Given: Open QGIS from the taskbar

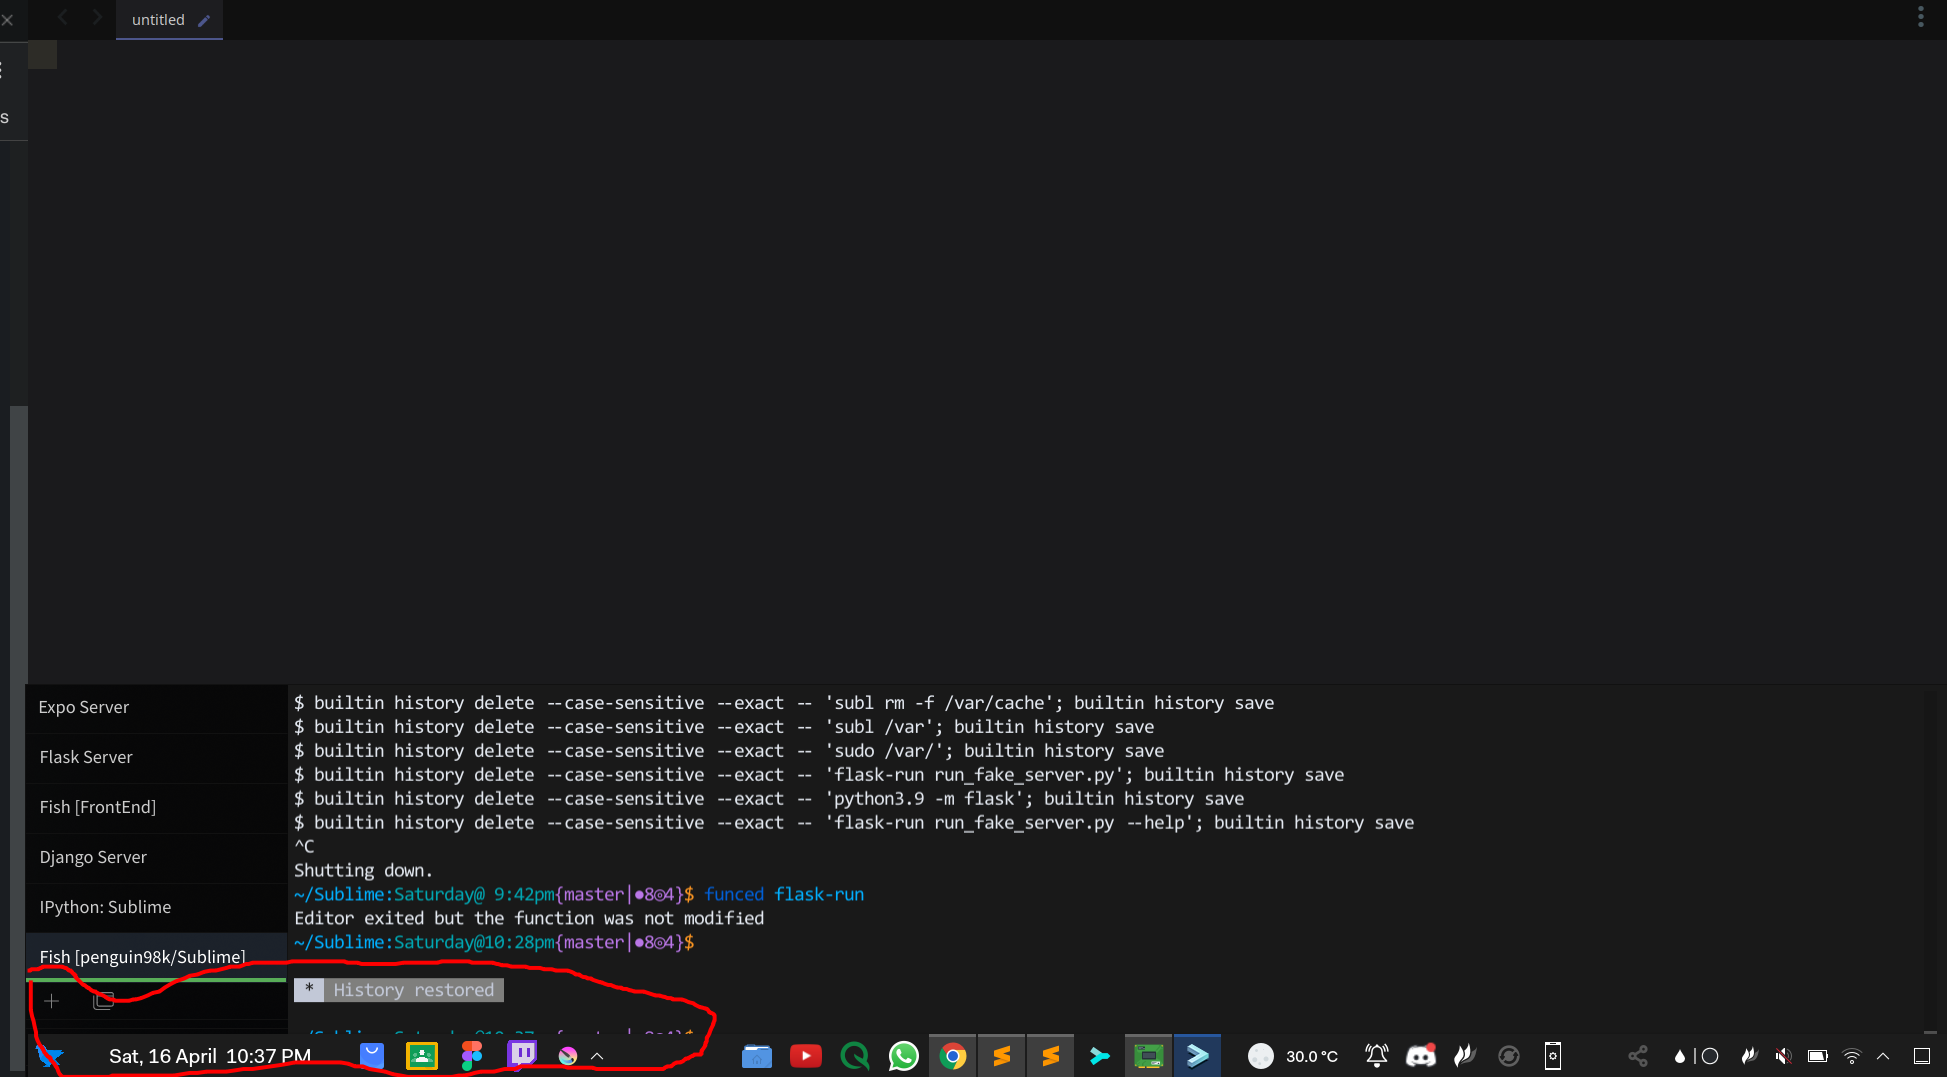Looking at the screenshot, I should [854, 1055].
